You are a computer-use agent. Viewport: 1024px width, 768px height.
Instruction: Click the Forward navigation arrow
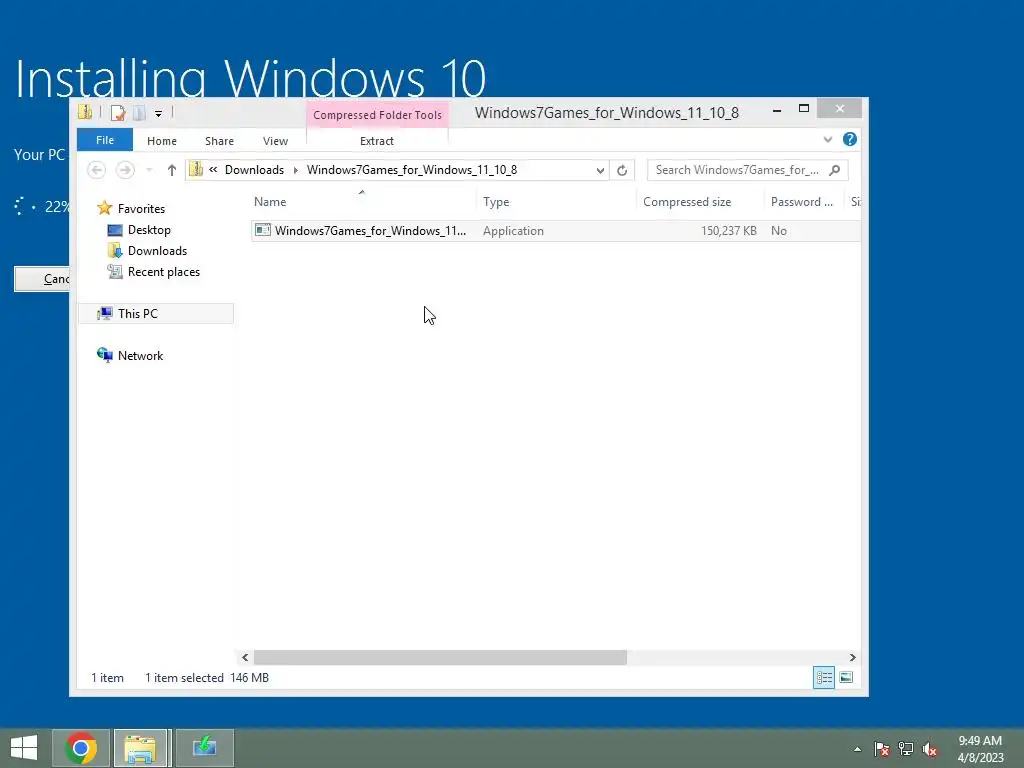tap(125, 170)
